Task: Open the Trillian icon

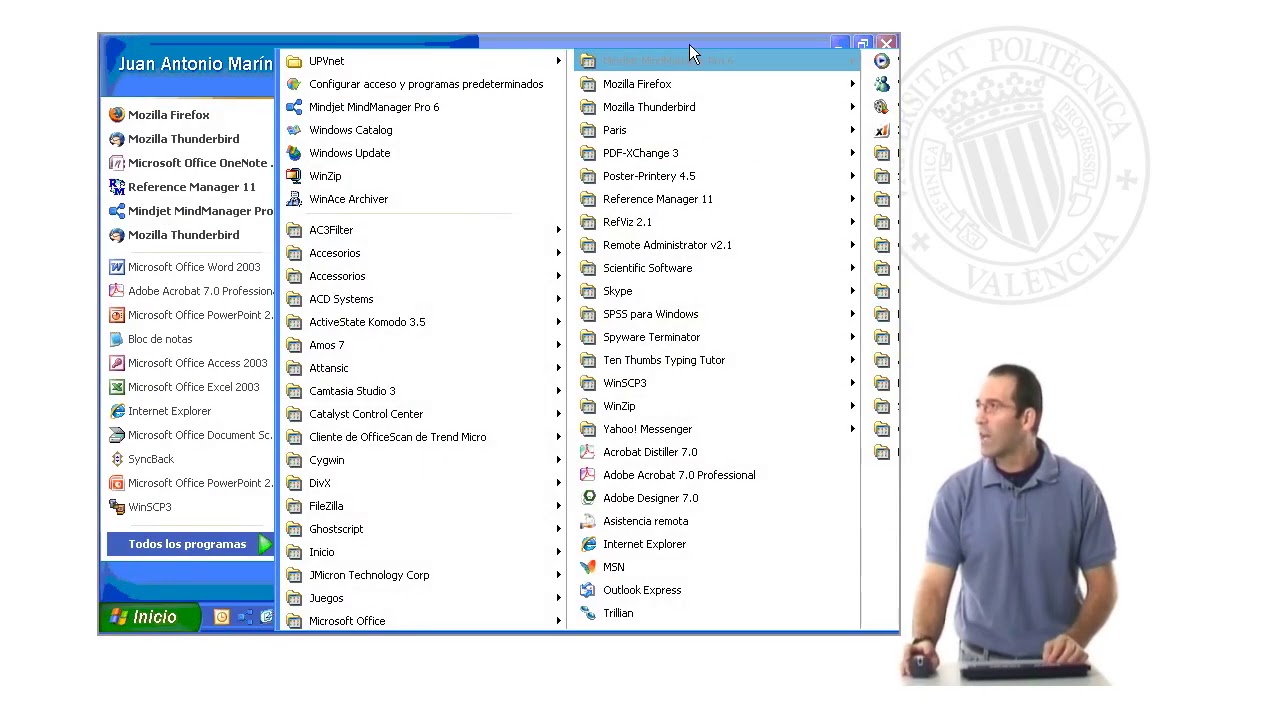Action: coord(588,613)
